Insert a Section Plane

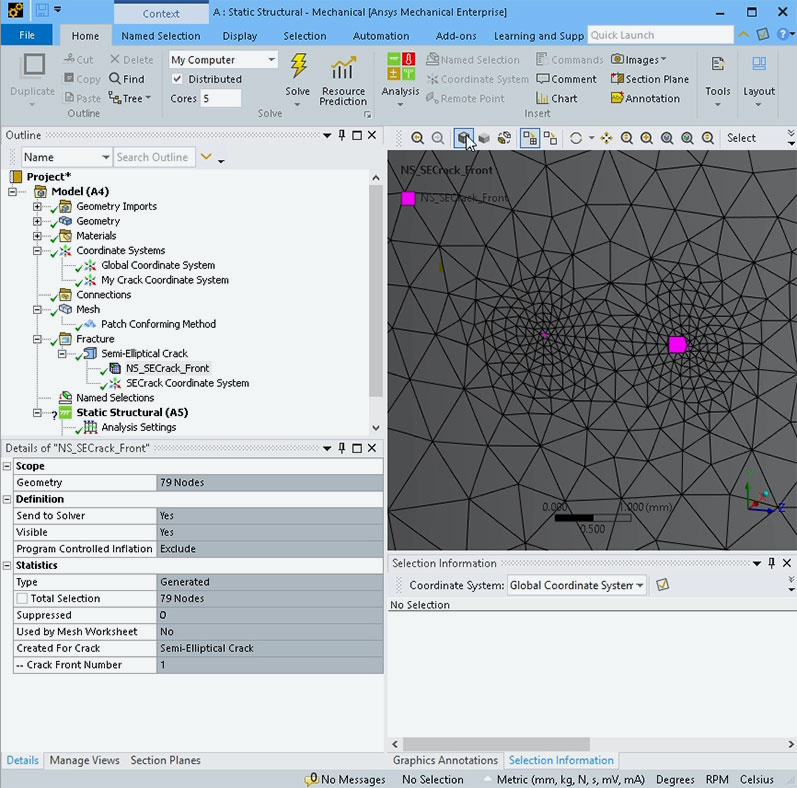(x=649, y=79)
